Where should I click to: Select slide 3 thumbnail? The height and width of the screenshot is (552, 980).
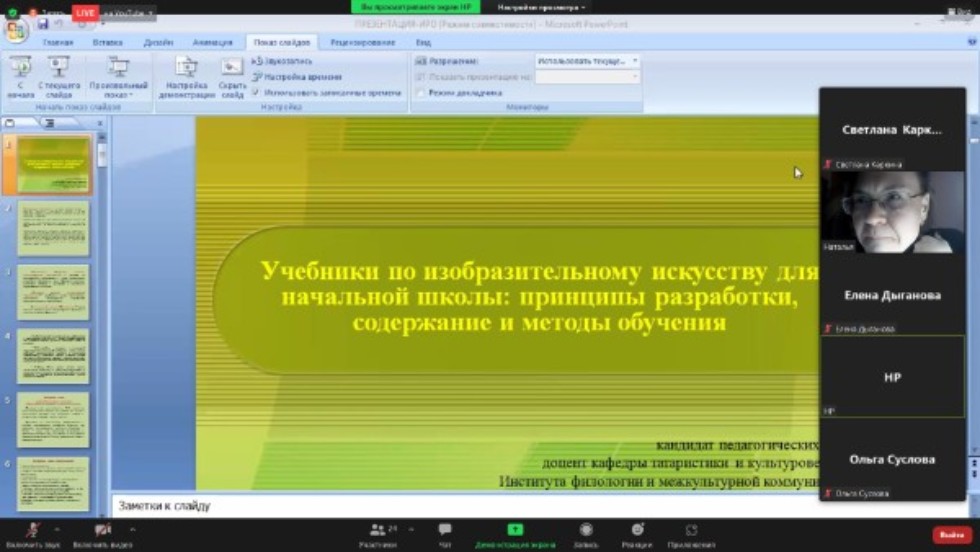pos(53,293)
